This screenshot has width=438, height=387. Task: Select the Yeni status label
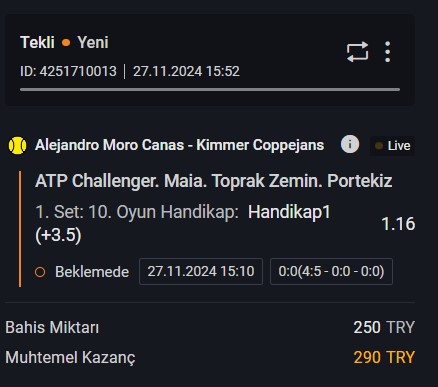93,42
